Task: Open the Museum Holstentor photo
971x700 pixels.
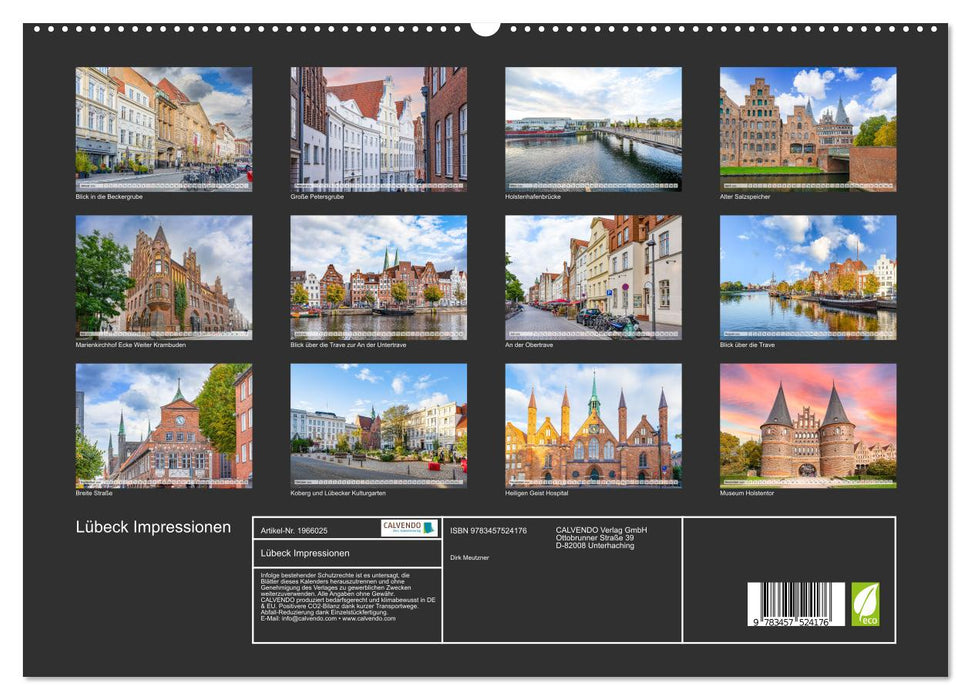Action: click(x=808, y=425)
